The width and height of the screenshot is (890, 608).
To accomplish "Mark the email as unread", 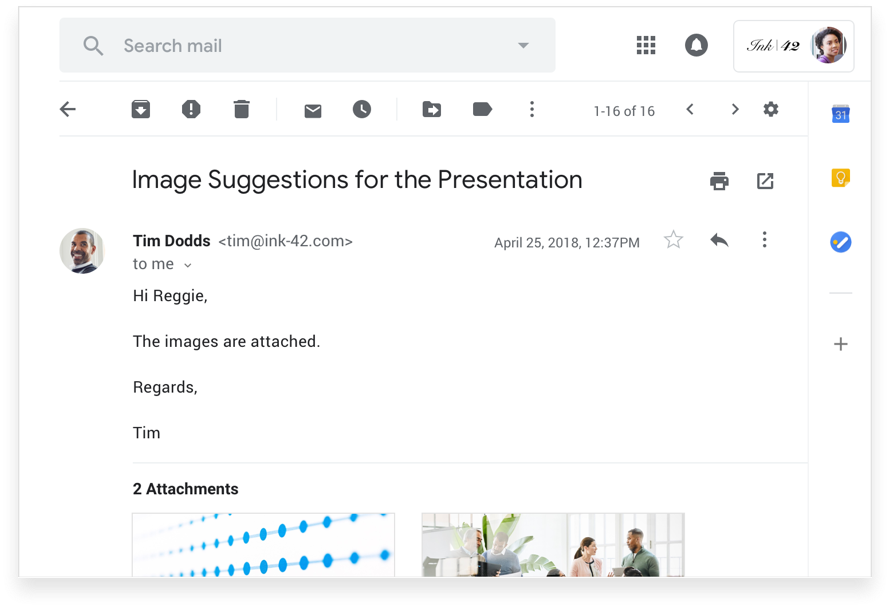I will [x=313, y=110].
